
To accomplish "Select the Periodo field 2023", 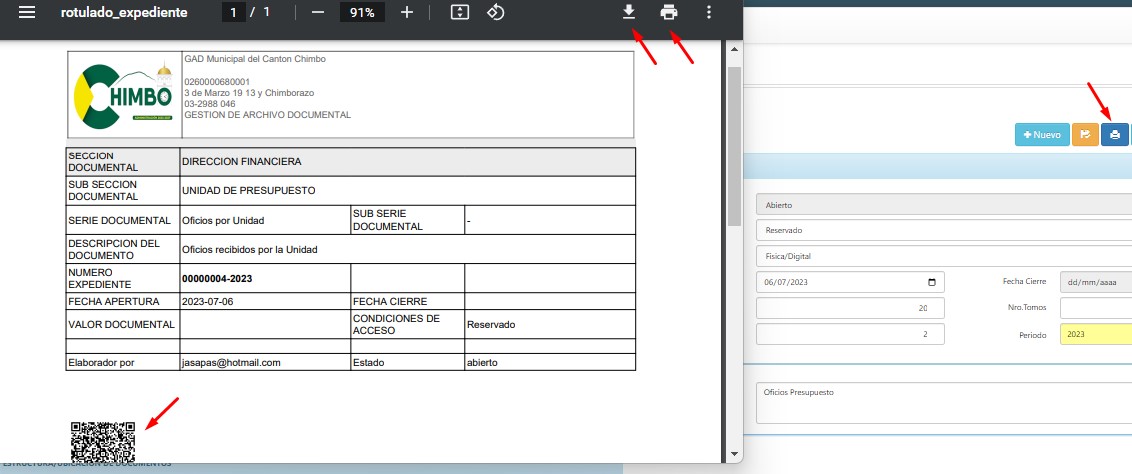I will 1096,334.
